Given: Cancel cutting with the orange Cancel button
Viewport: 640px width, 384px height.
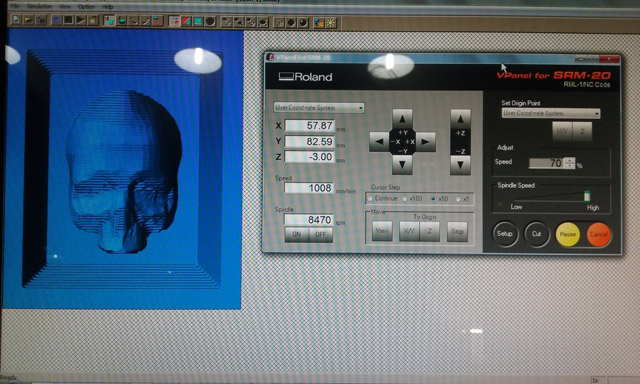Looking at the screenshot, I should [x=599, y=234].
